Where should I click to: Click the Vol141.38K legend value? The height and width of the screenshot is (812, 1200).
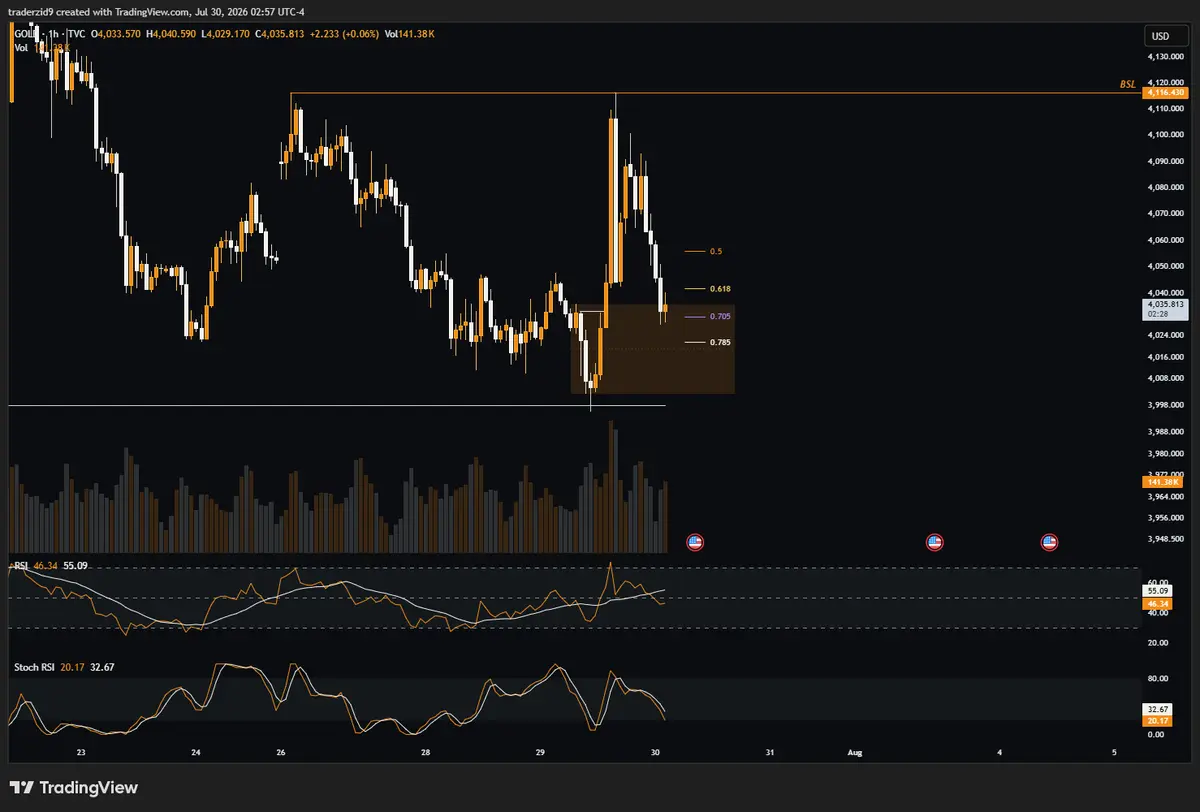[x=410, y=34]
